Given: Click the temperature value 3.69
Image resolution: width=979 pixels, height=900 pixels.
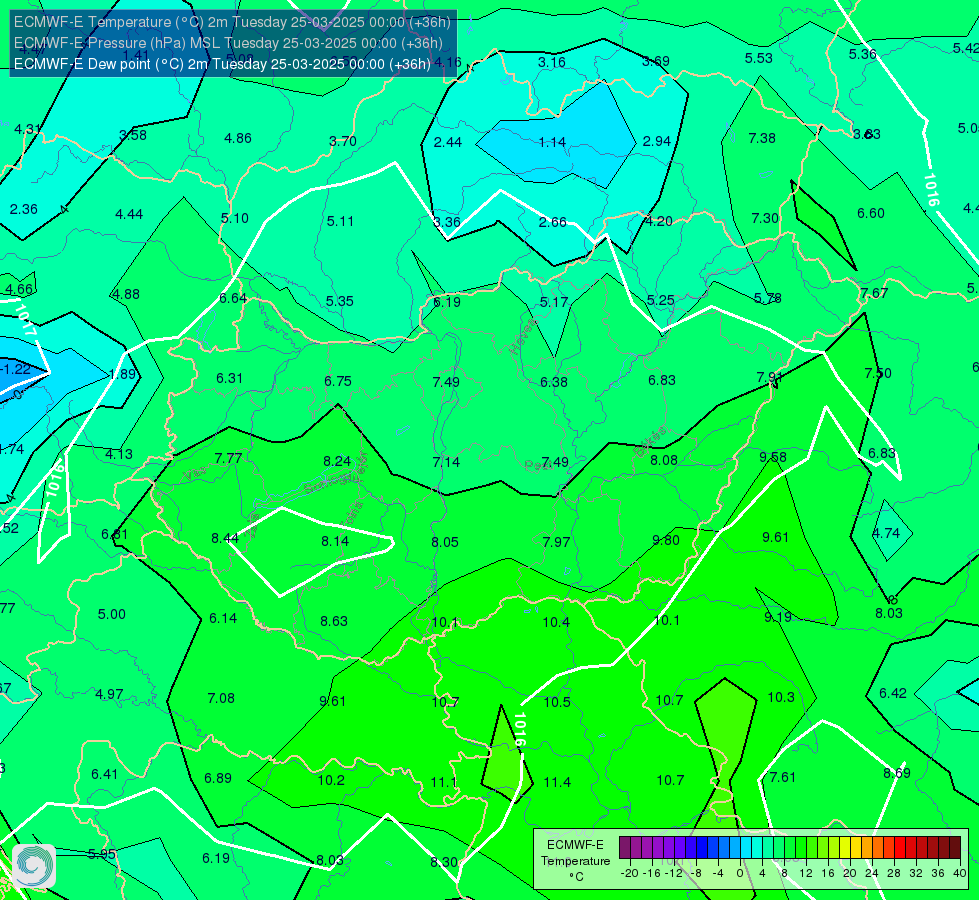Looking at the screenshot, I should pos(656,61).
